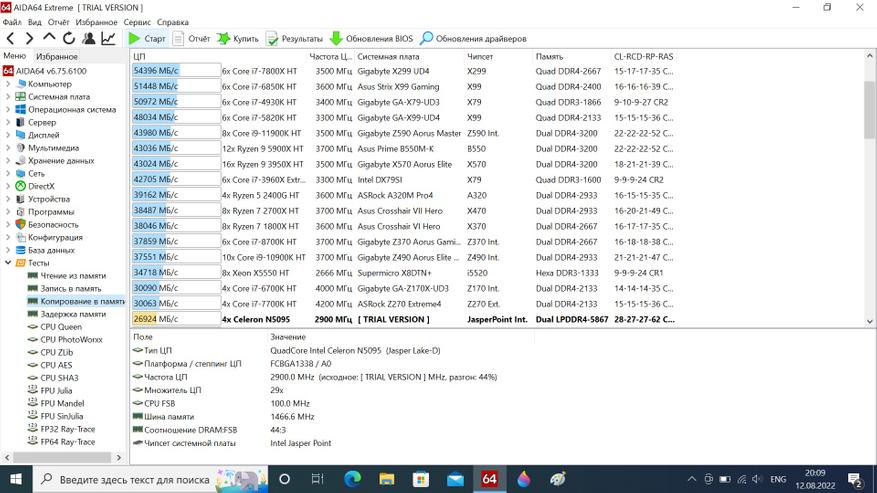
Task: Expand the DirectX tree node
Action: pyautogui.click(x=8, y=186)
